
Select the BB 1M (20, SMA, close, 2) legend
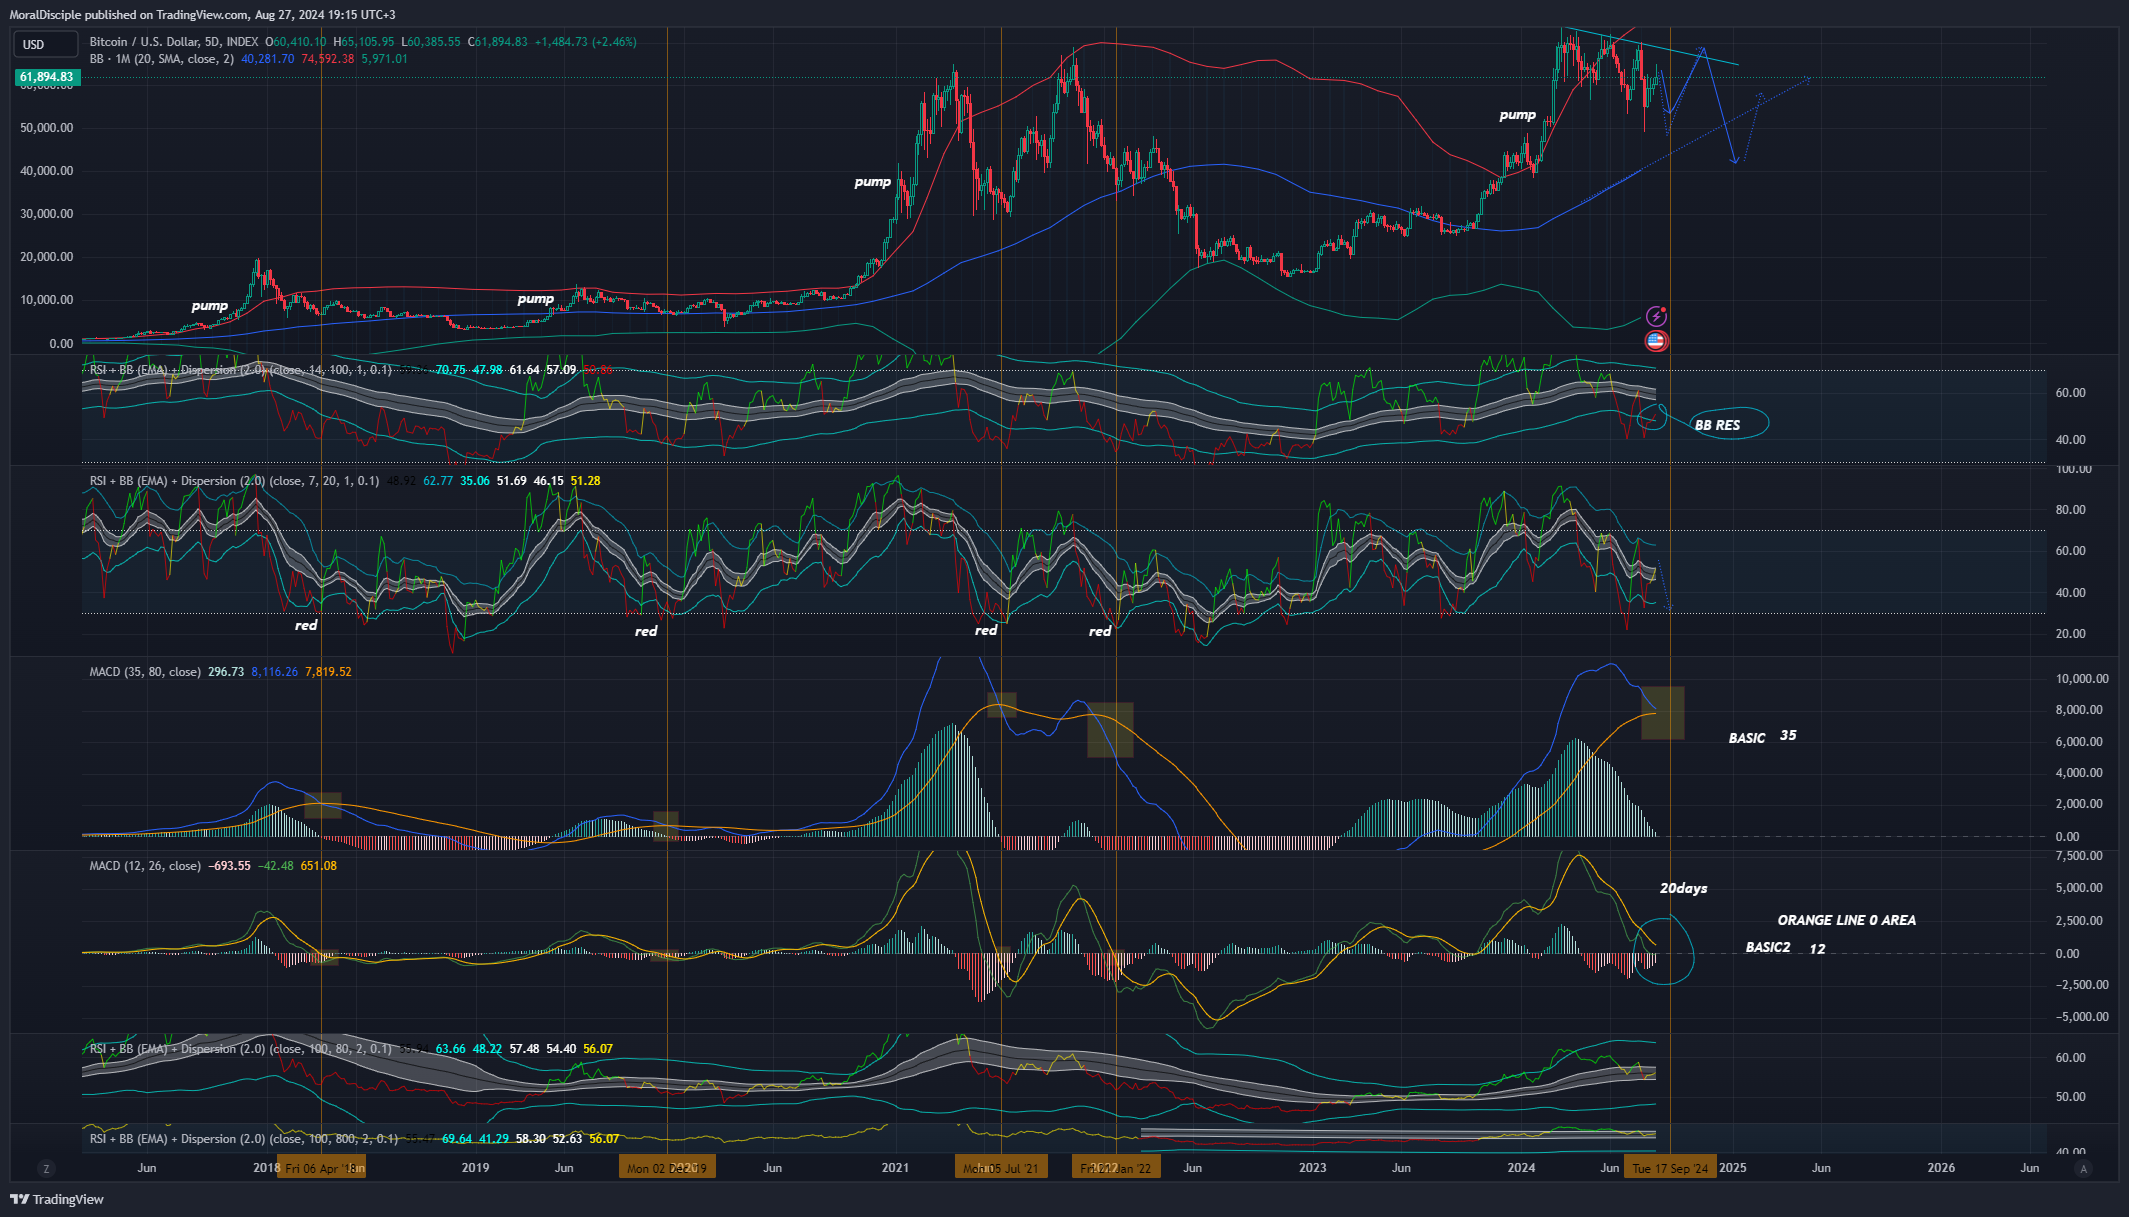162,59
